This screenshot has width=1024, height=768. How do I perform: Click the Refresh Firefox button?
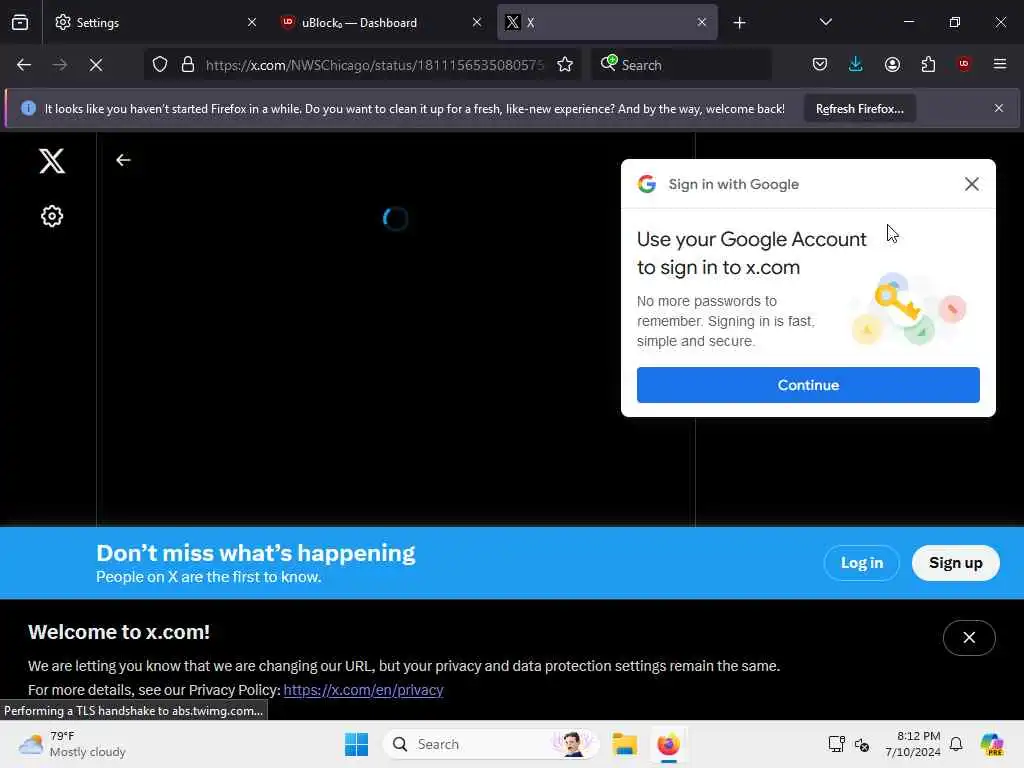tap(859, 108)
